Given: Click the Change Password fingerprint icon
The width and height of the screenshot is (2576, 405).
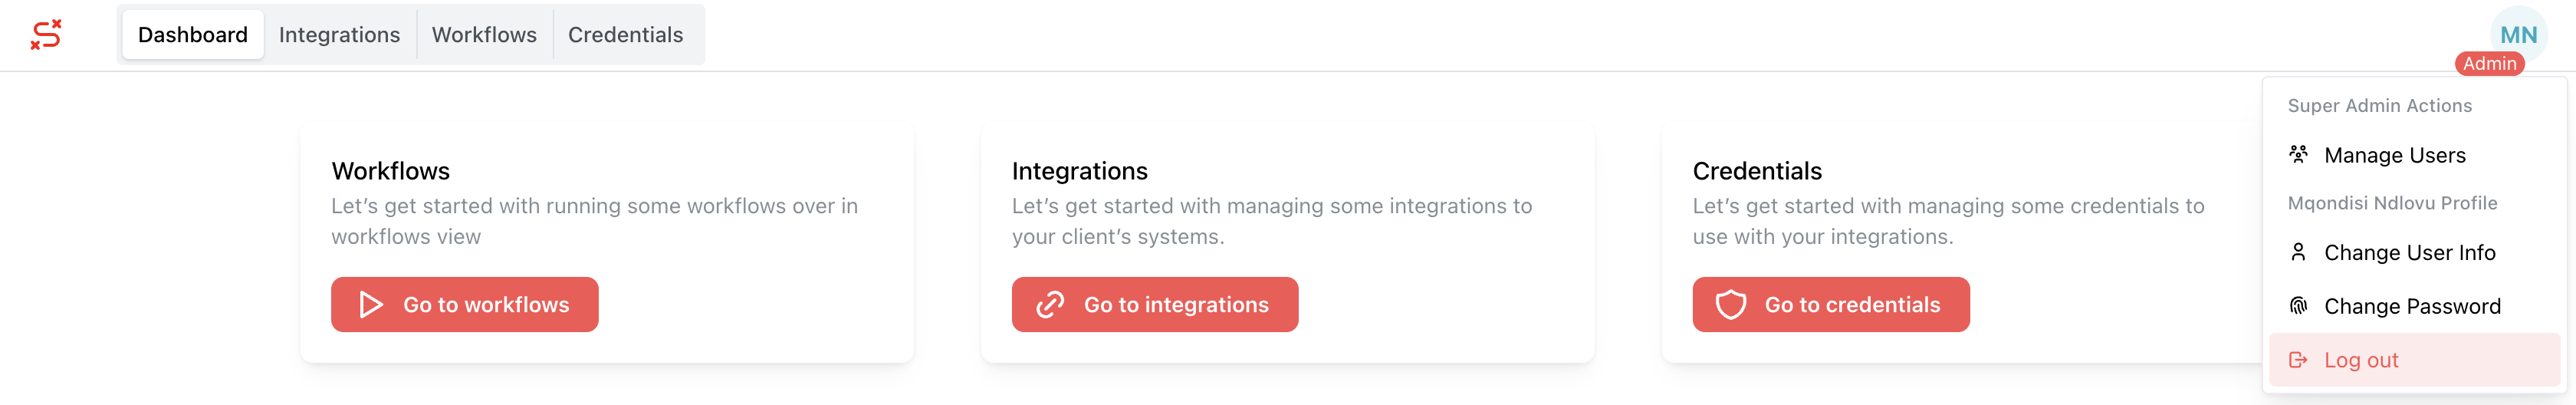Looking at the screenshot, I should pyautogui.click(x=2298, y=306).
